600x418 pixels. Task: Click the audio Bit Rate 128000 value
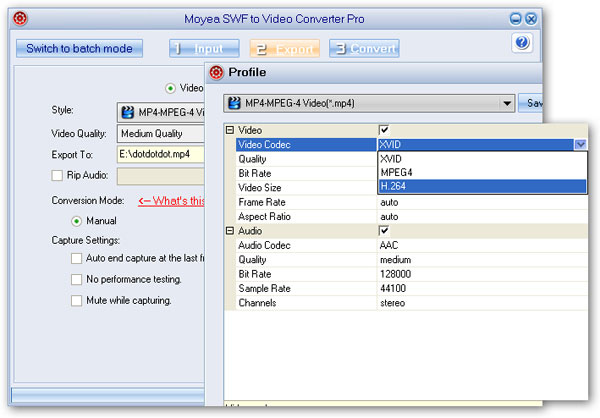coord(395,274)
